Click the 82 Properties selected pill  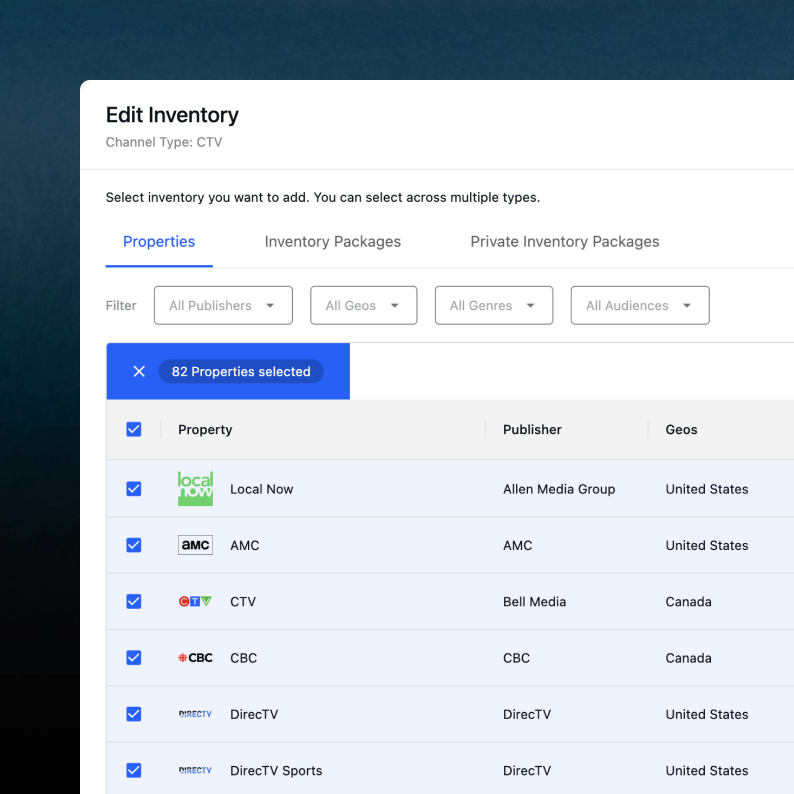(x=241, y=371)
